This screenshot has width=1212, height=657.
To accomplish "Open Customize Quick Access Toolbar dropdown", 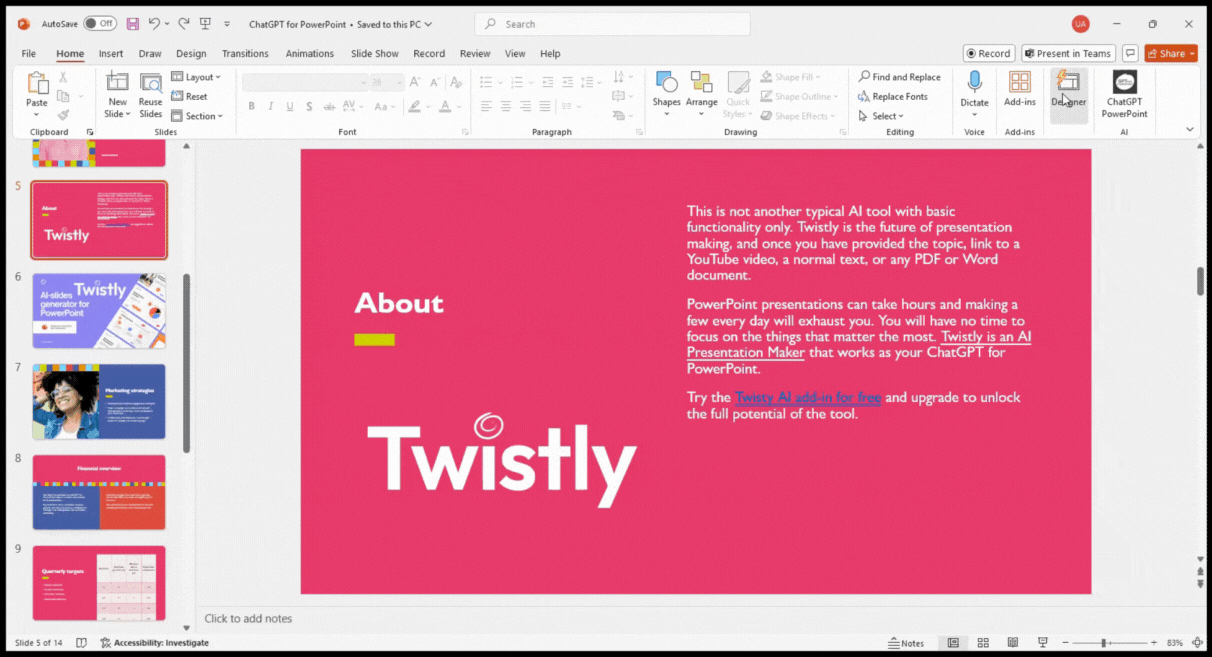I will click(x=227, y=24).
